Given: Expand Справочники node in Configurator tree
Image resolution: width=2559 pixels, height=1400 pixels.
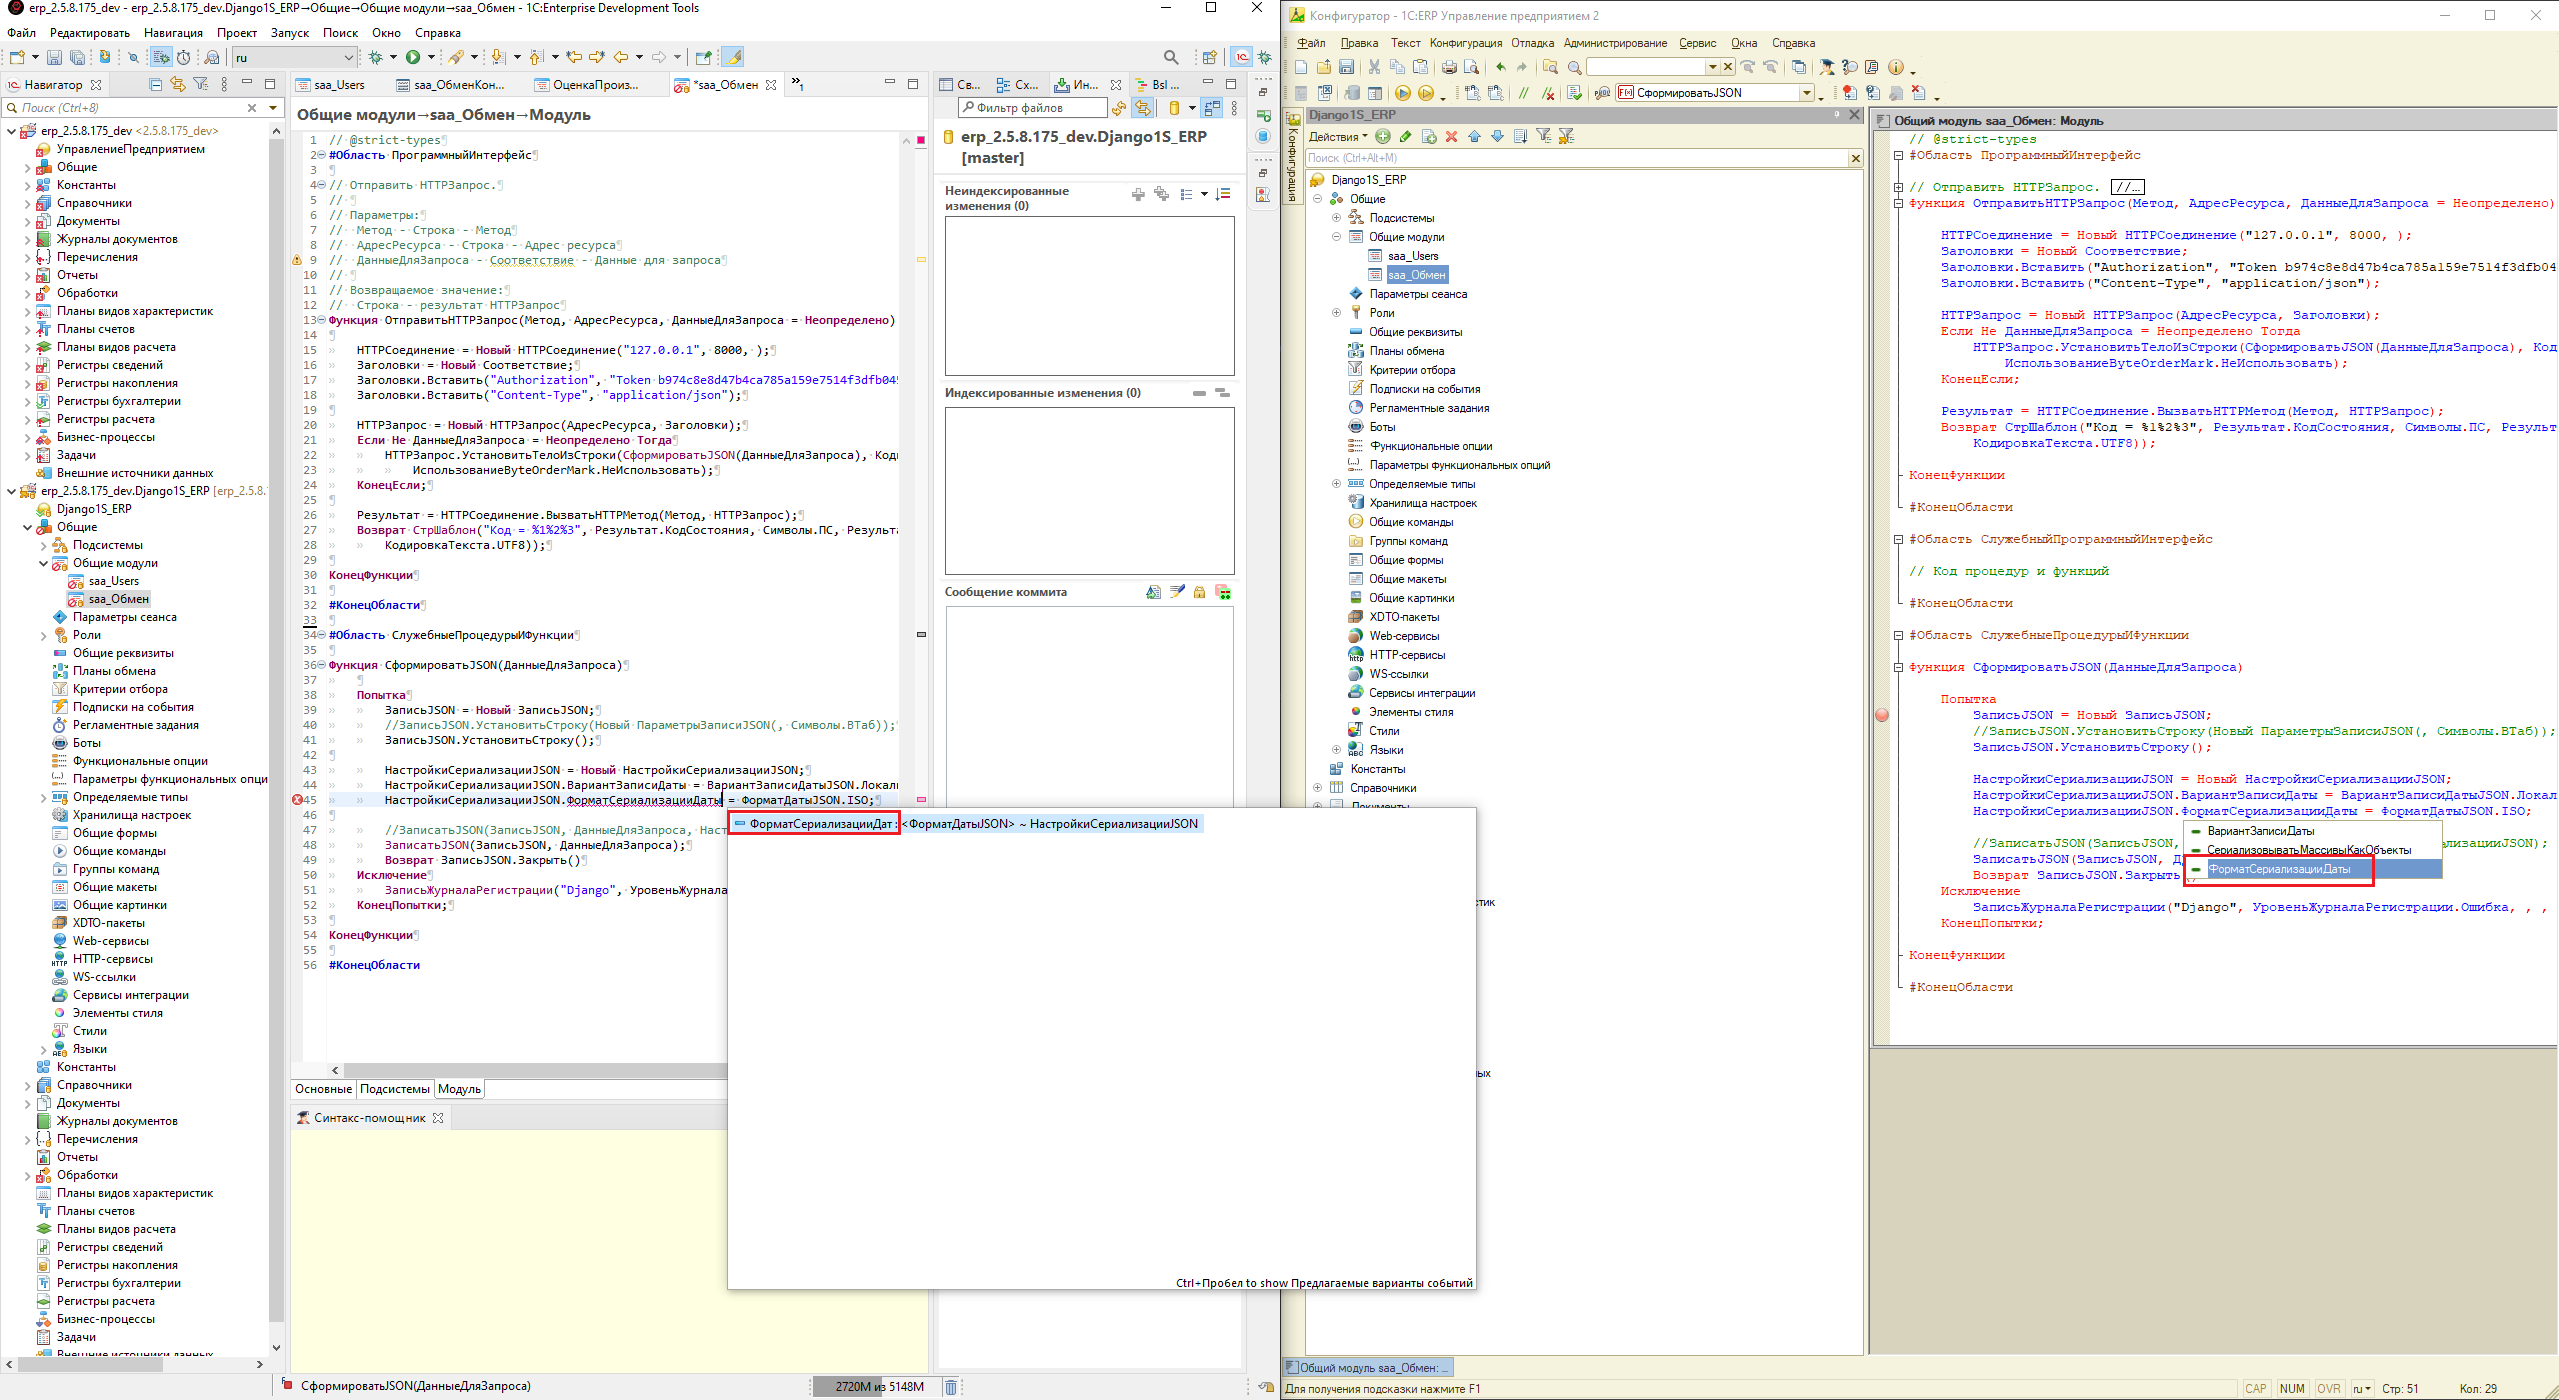Looking at the screenshot, I should point(1318,788).
